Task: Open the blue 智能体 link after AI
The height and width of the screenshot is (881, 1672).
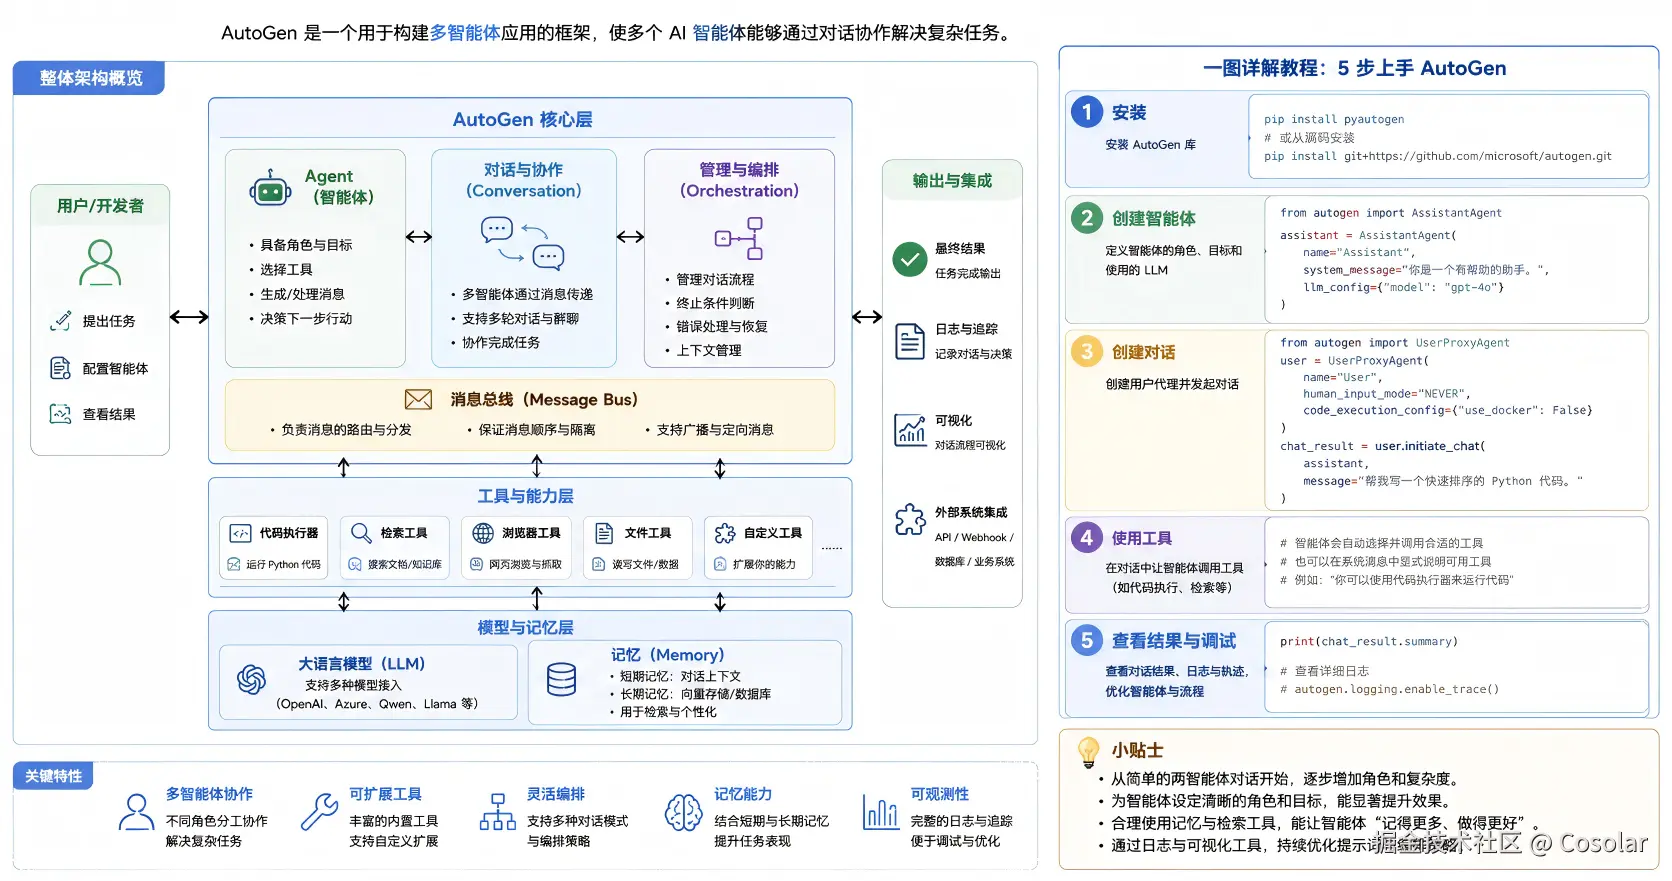Action: pyautogui.click(x=719, y=33)
